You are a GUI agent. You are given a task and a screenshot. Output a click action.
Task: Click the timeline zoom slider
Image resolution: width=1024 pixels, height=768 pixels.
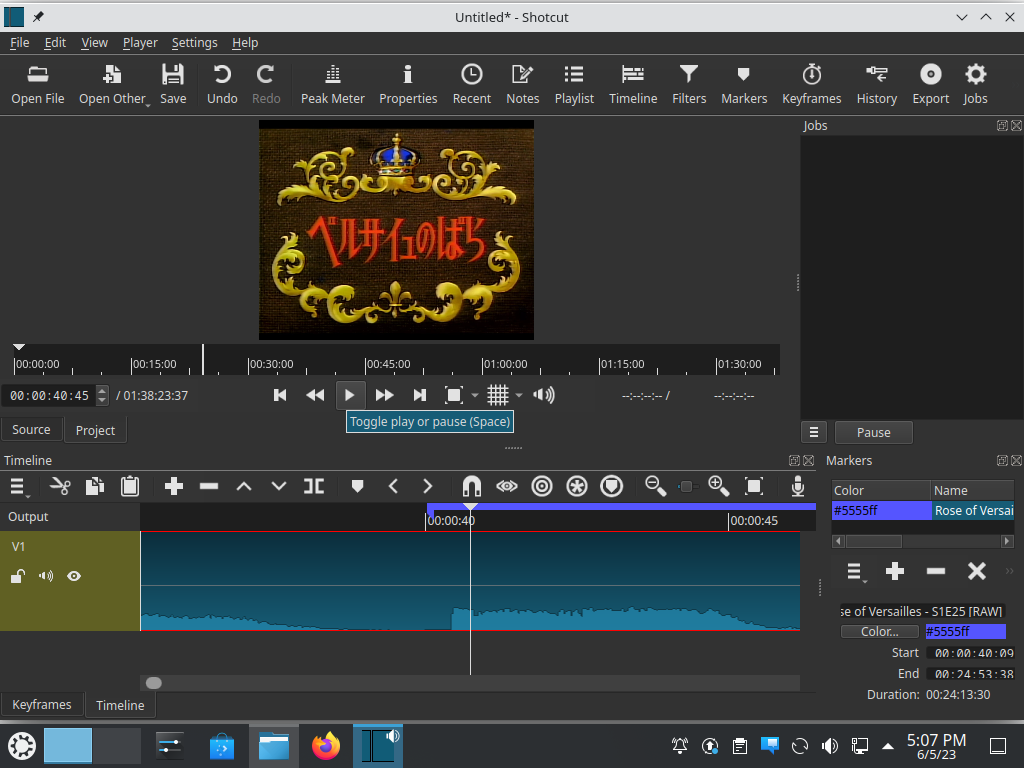(x=686, y=487)
